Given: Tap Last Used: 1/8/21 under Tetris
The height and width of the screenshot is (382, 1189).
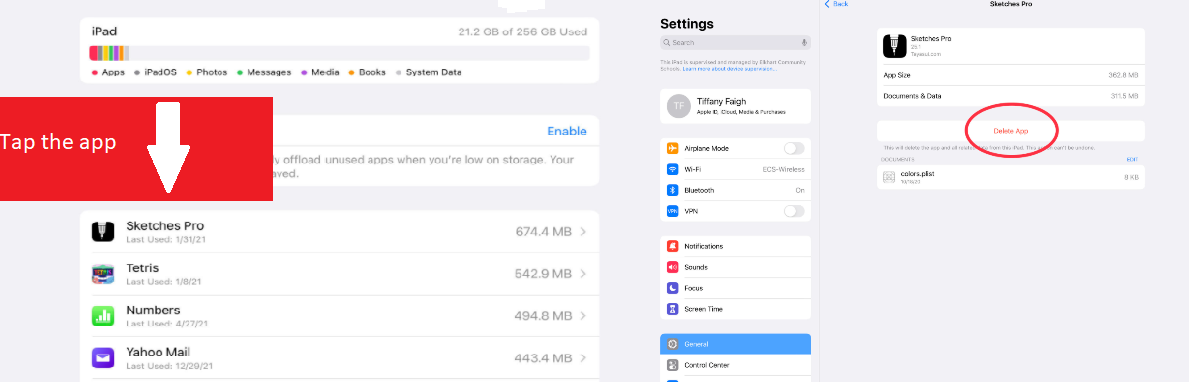Looking at the screenshot, I should coord(164,281).
